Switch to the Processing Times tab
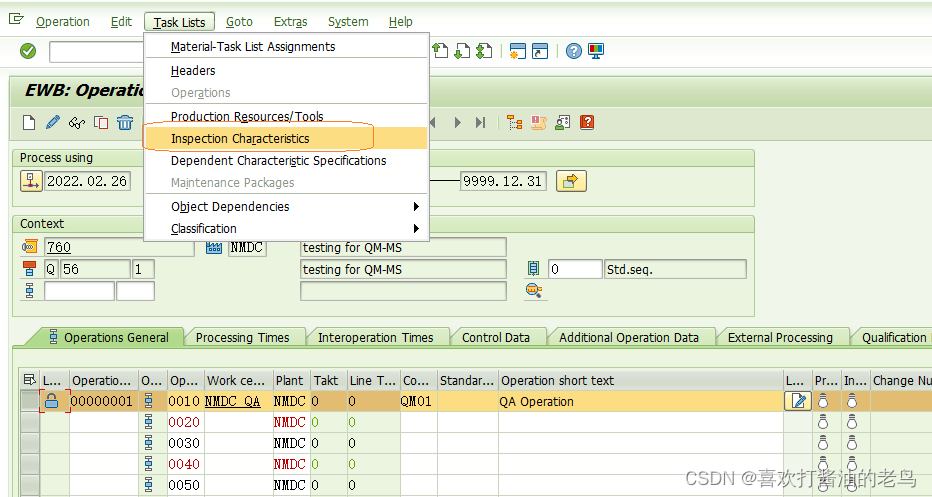The height and width of the screenshot is (497, 932). click(242, 338)
